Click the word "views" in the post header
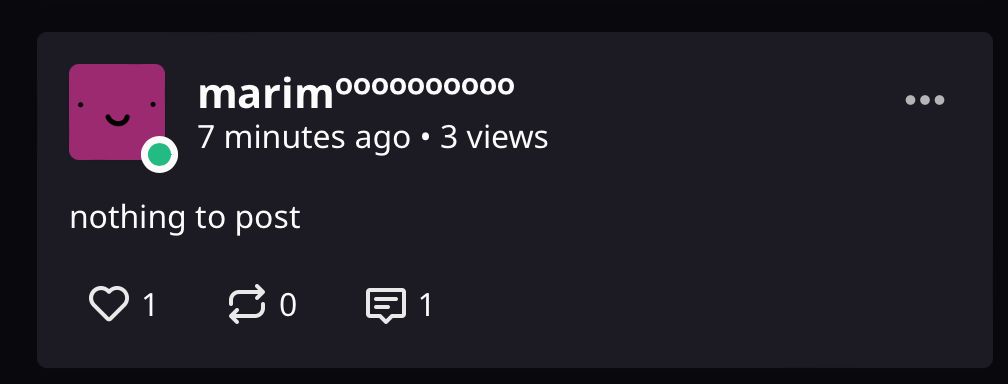This screenshot has height=384, width=1008. [x=507, y=138]
